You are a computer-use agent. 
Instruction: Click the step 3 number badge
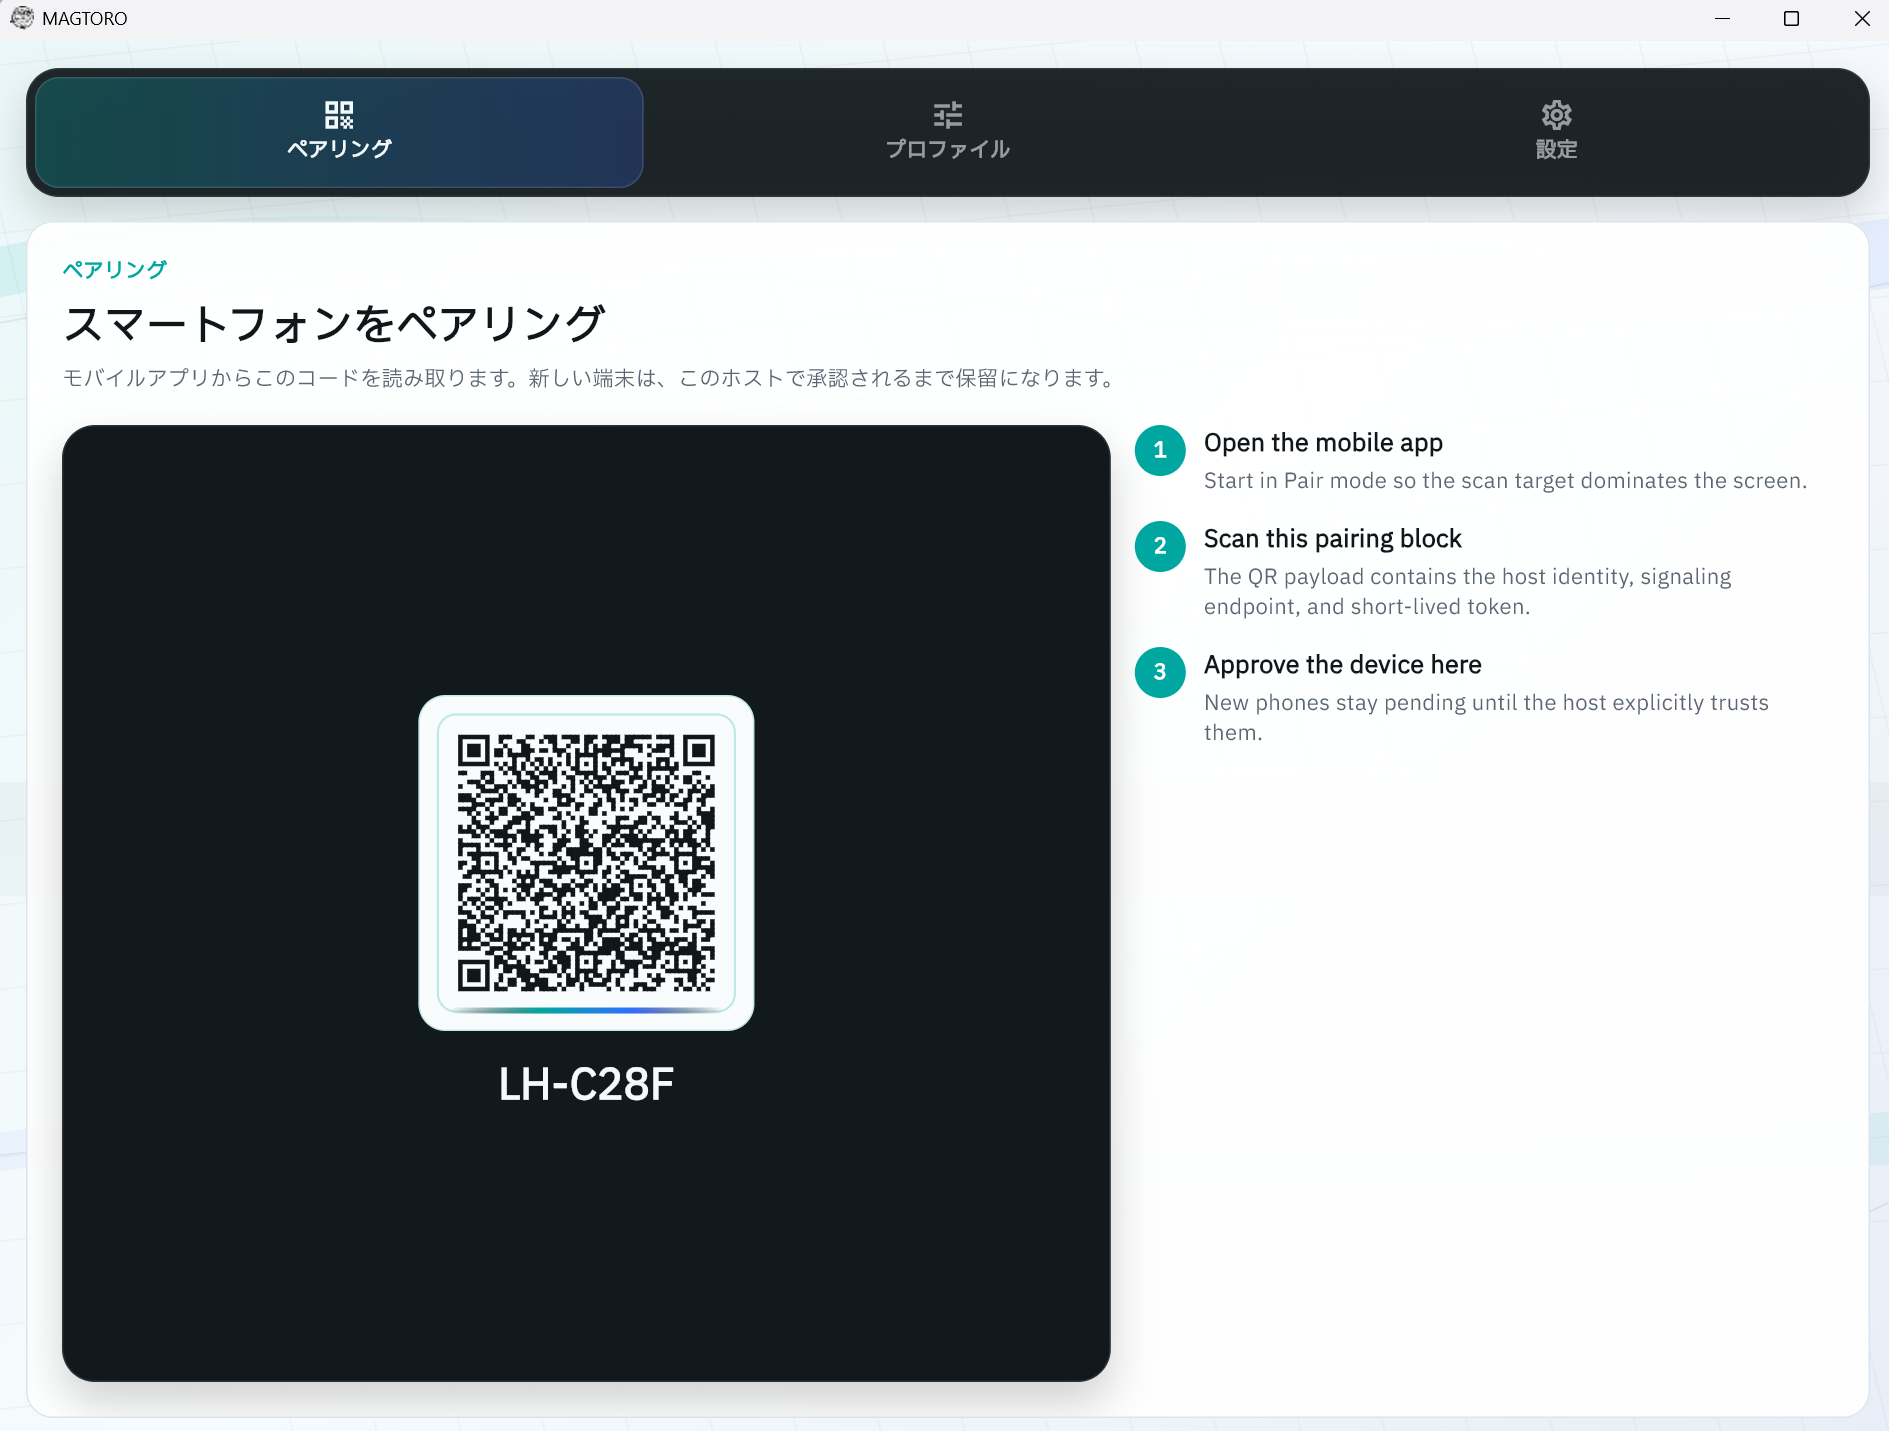point(1160,672)
